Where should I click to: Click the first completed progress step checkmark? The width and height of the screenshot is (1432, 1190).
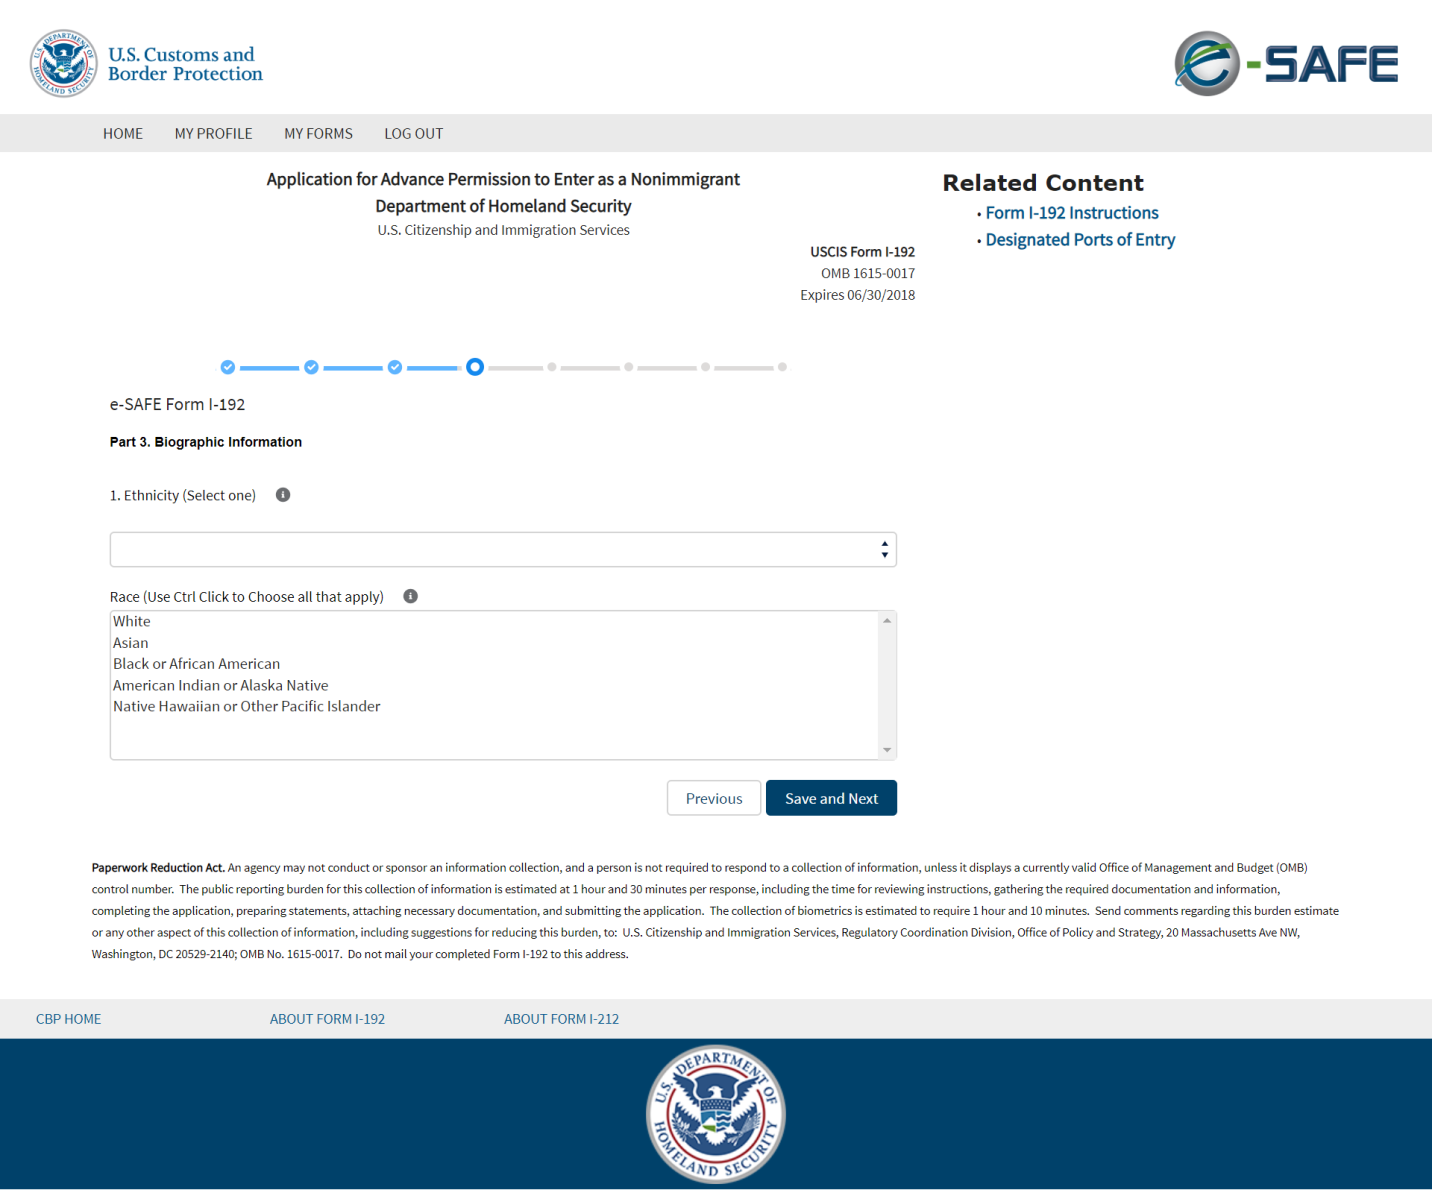click(x=228, y=367)
